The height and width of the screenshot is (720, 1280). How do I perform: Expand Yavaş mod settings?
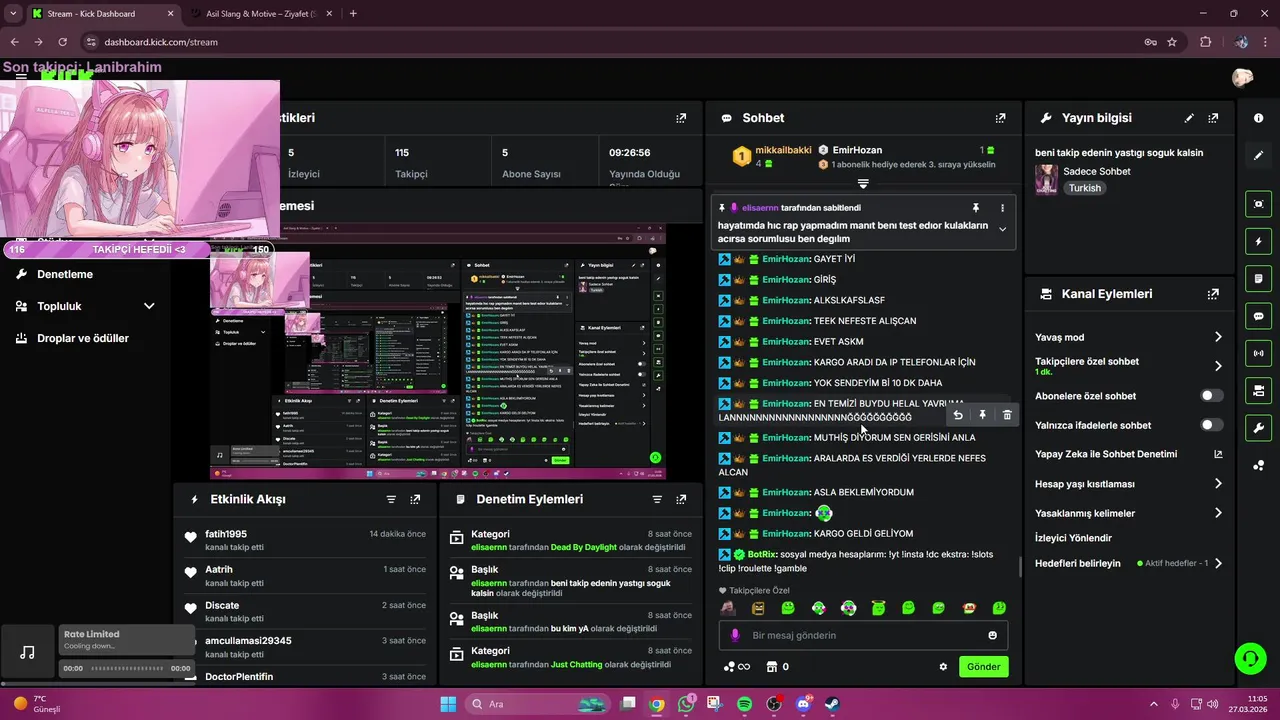1218,337
